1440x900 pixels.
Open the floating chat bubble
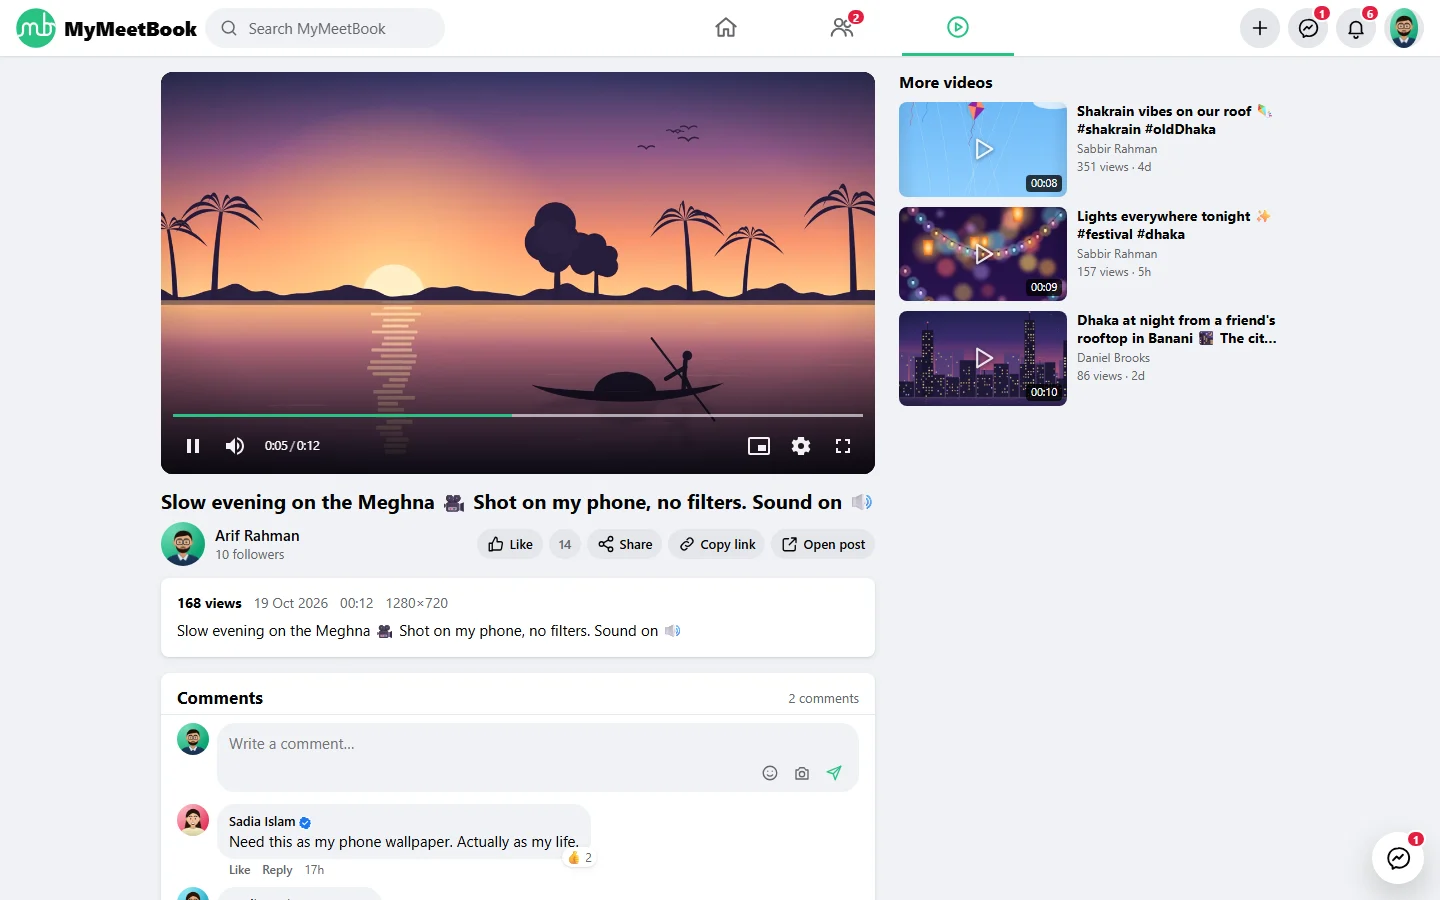[x=1398, y=858]
